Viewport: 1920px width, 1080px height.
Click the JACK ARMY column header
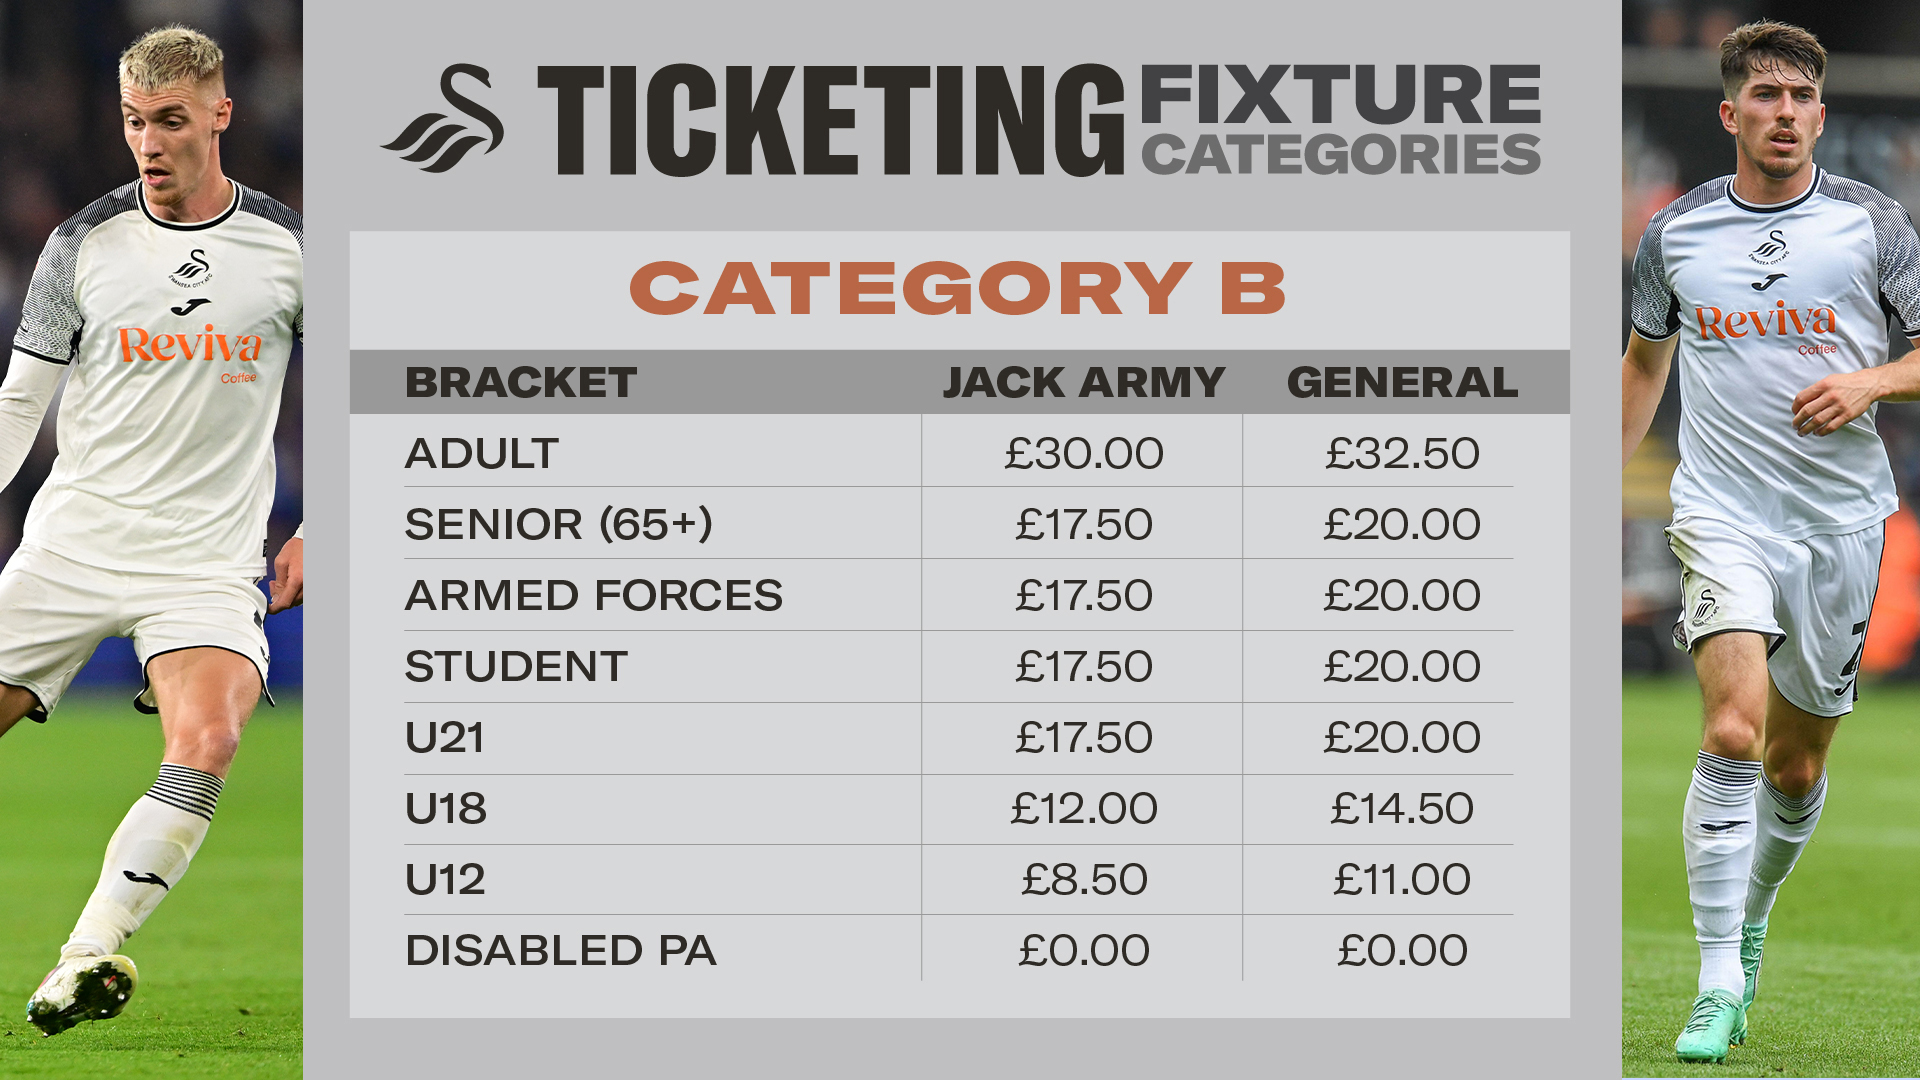tap(1084, 383)
